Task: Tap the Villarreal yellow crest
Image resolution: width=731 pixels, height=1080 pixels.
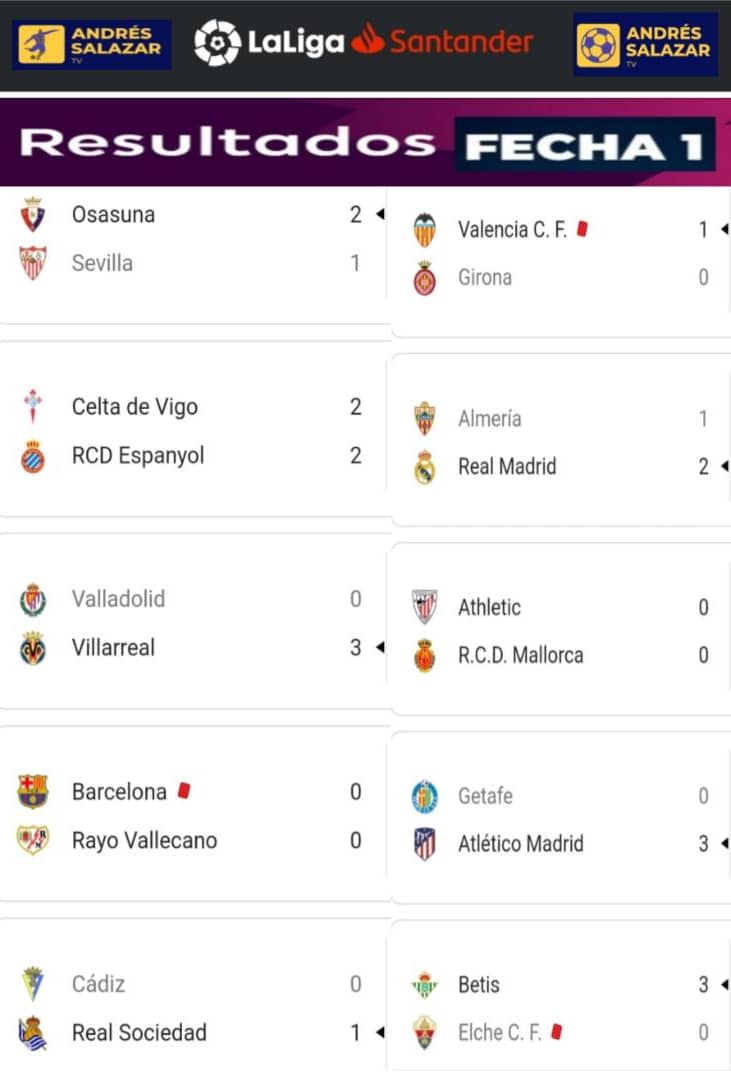Action: [33, 648]
